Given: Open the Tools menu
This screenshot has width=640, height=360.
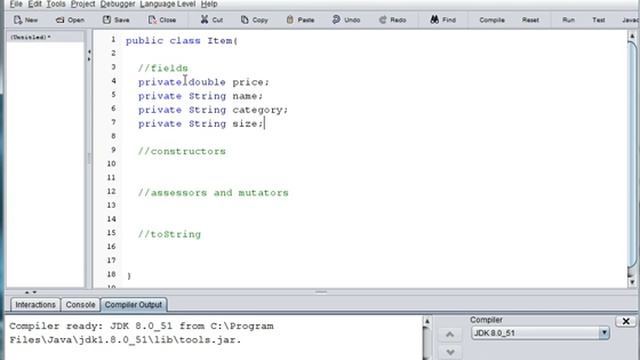Looking at the screenshot, I should pyautogui.click(x=56, y=4).
